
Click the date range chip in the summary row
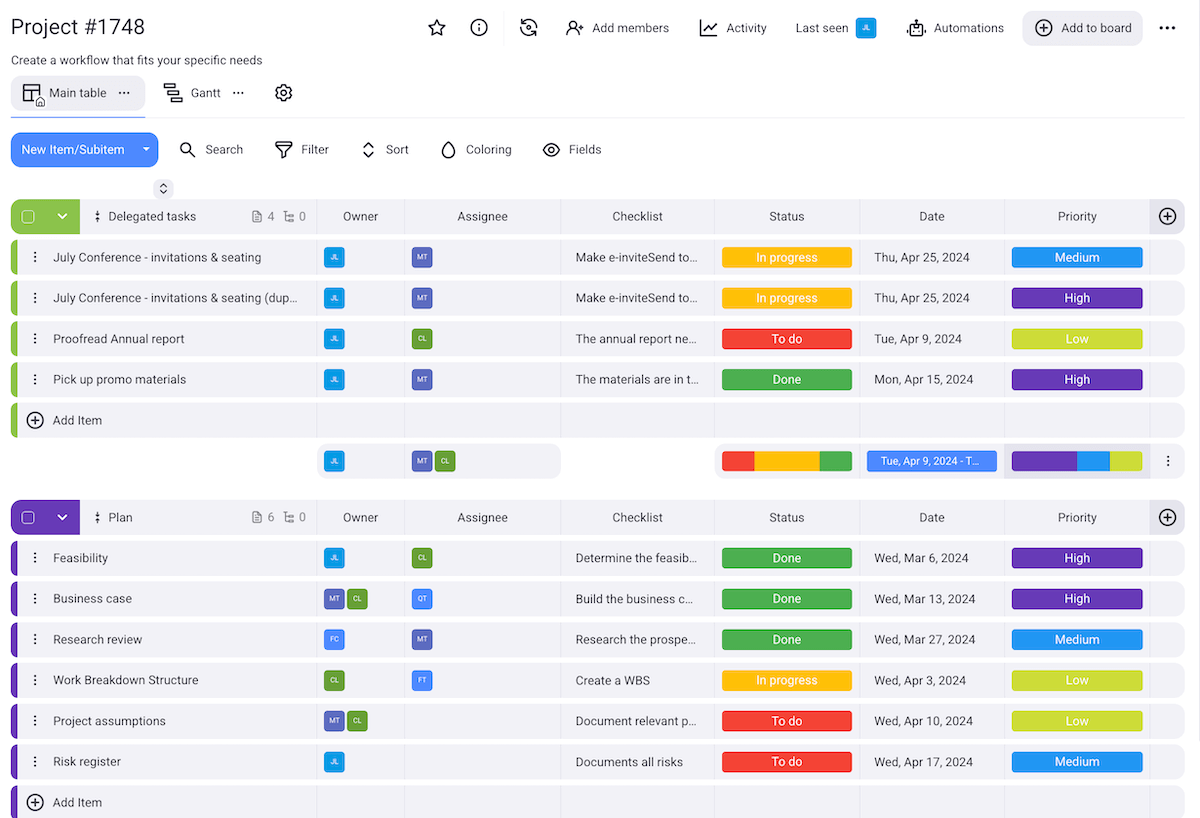tap(931, 461)
